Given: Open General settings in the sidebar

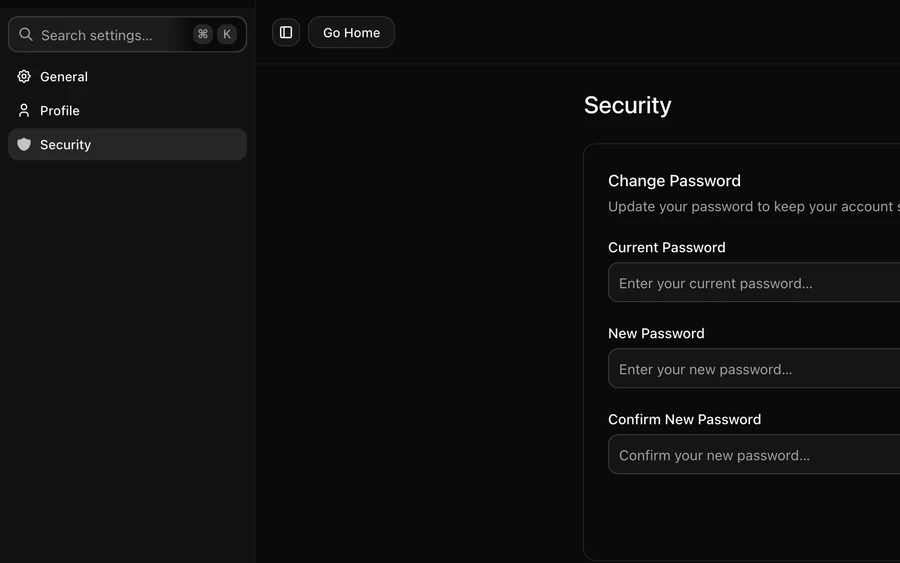Looking at the screenshot, I should coord(127,76).
